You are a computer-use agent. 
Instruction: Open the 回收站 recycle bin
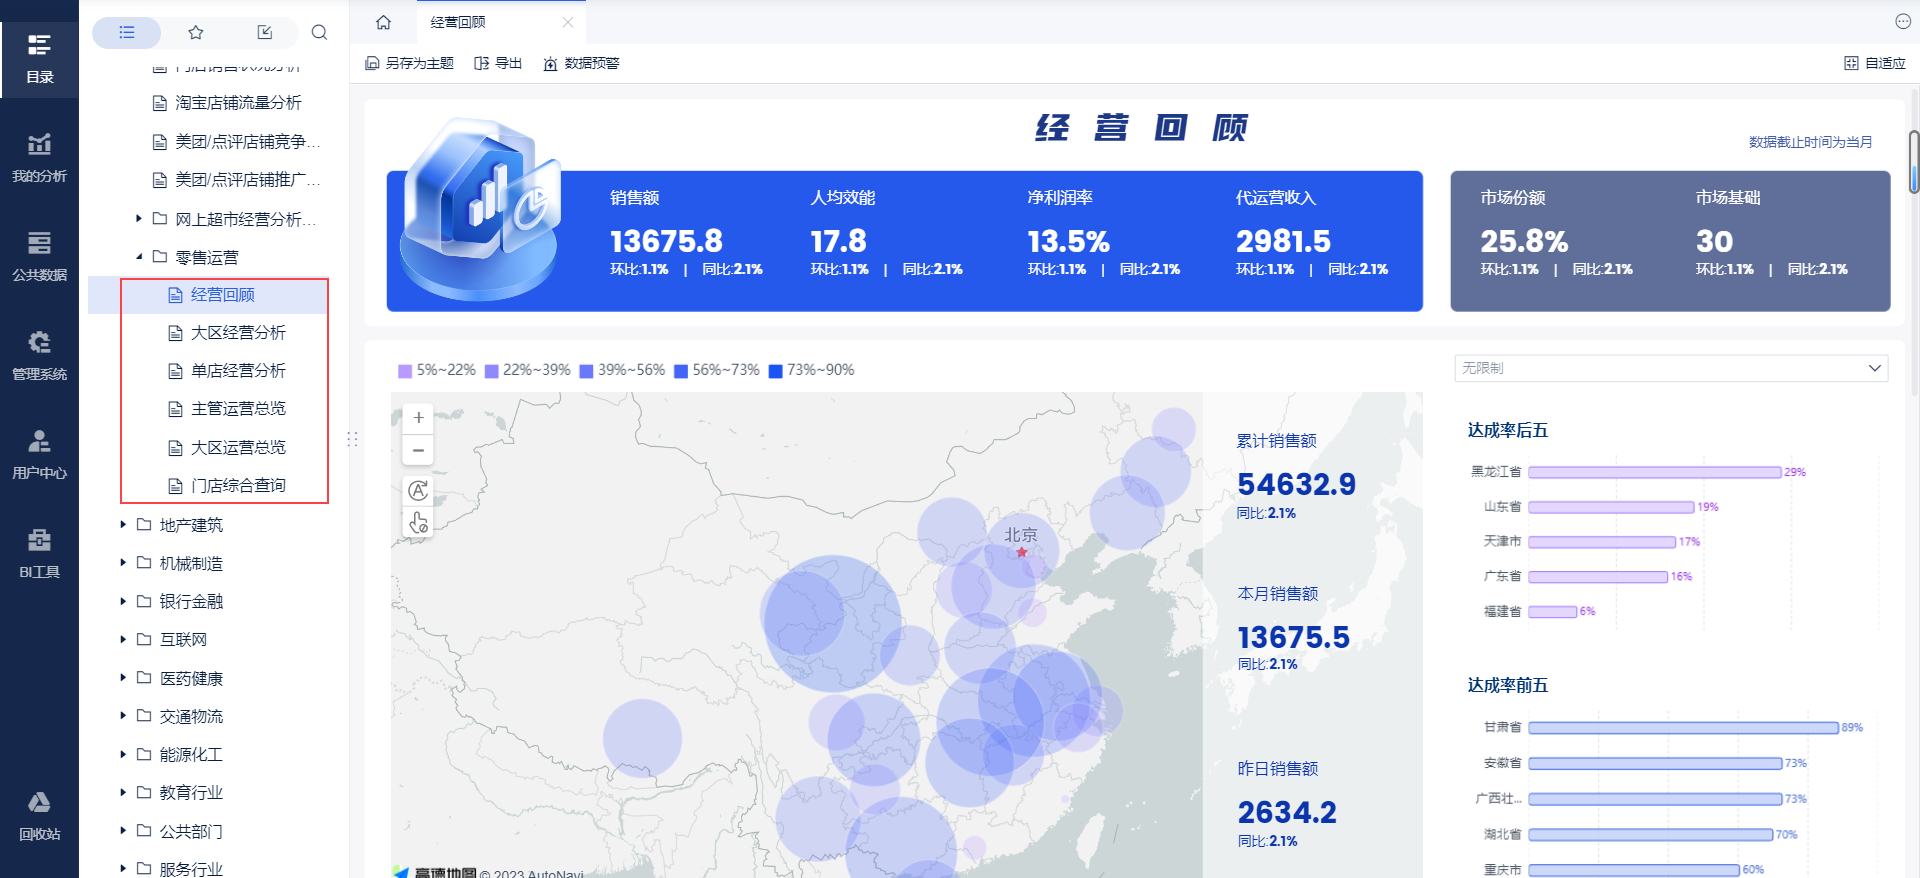[x=39, y=816]
